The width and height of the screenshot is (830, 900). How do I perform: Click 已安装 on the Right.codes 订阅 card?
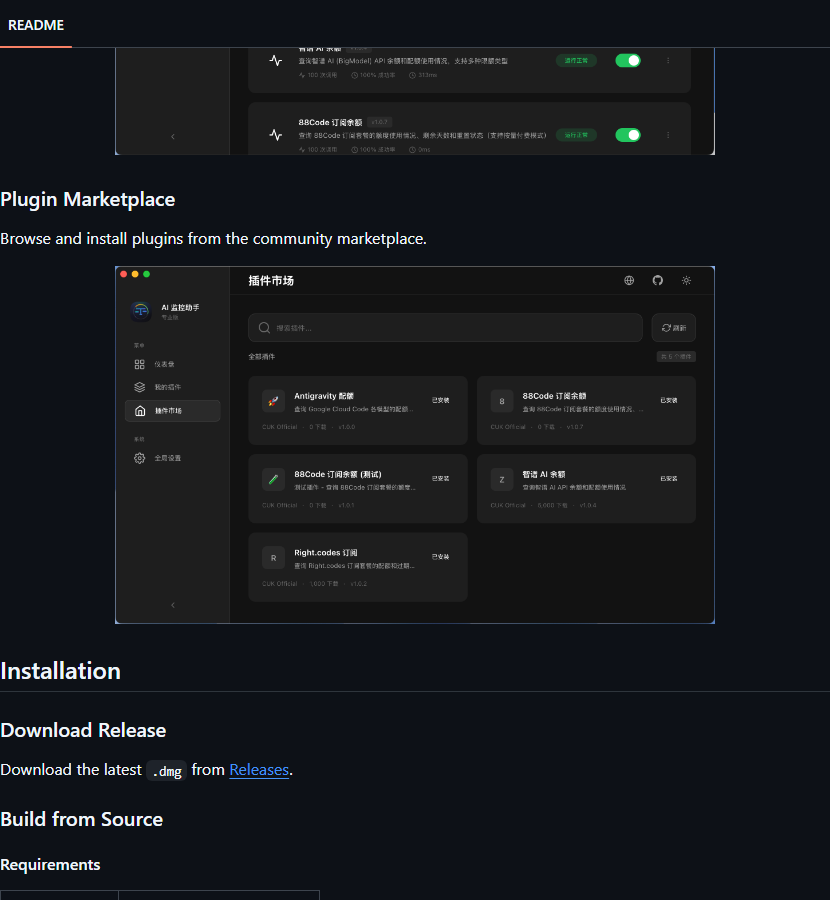[x=441, y=557]
